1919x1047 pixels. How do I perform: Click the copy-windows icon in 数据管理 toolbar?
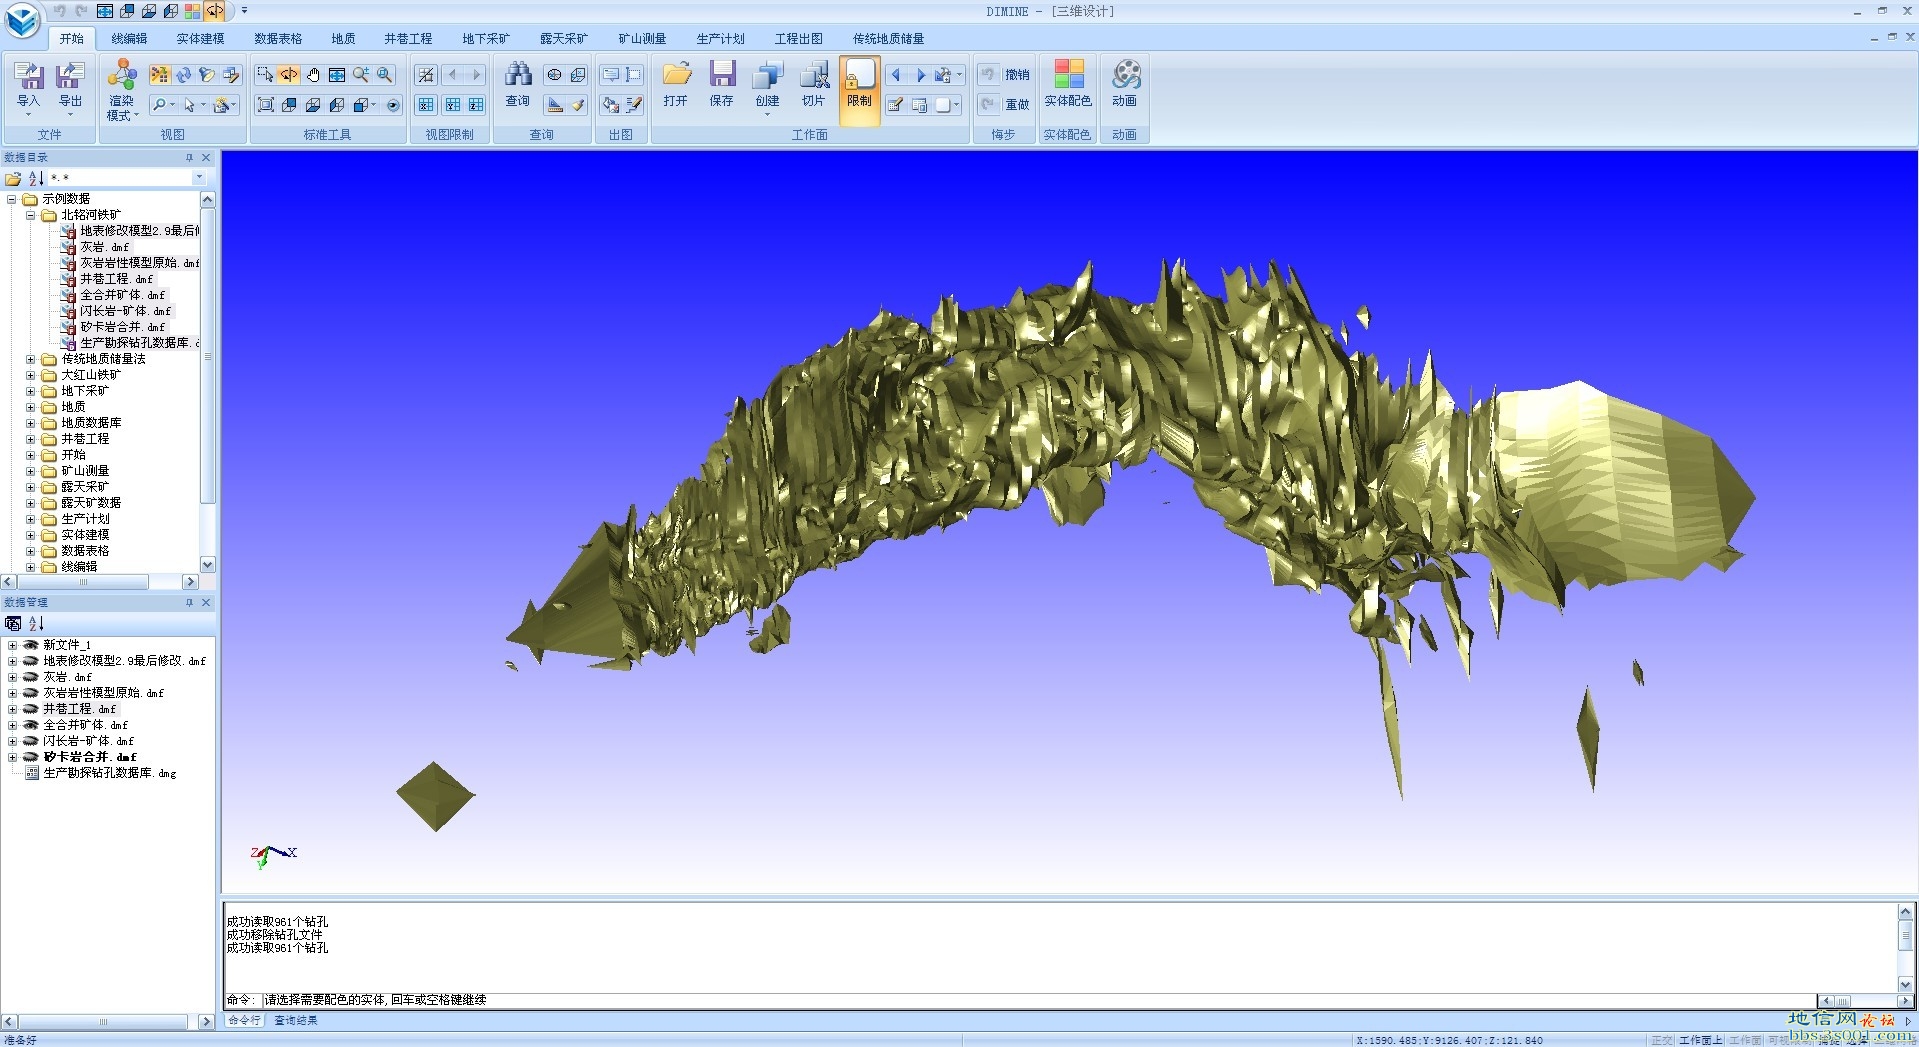(x=13, y=623)
